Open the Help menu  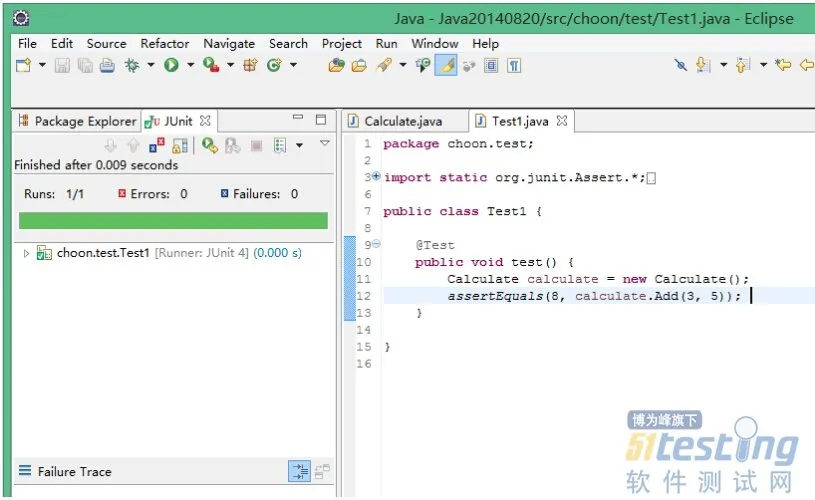coord(485,44)
